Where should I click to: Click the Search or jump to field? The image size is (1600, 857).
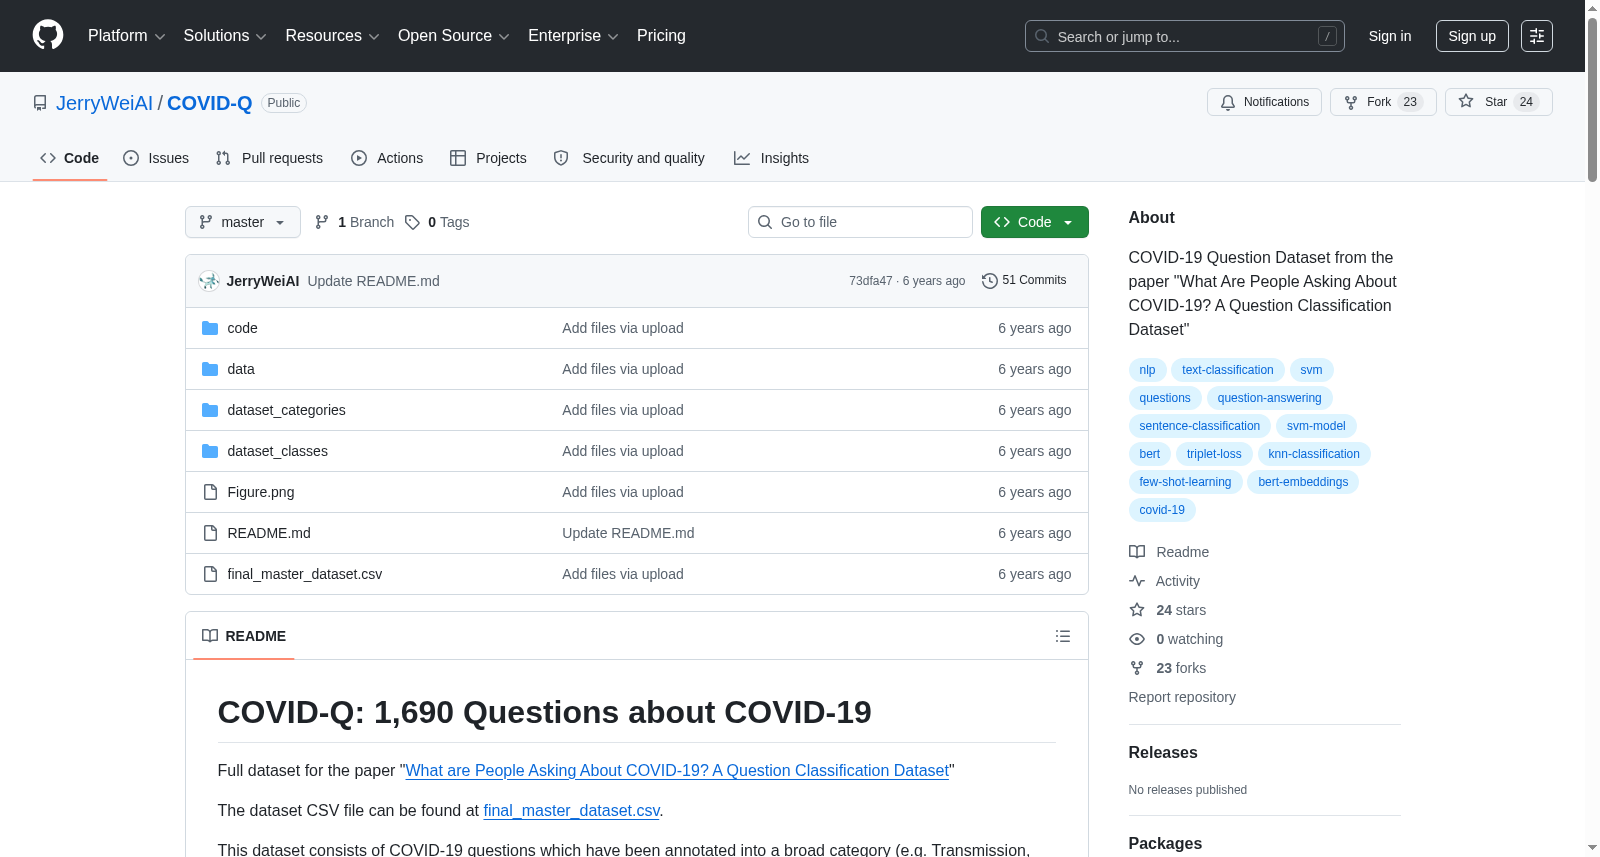1185,36
